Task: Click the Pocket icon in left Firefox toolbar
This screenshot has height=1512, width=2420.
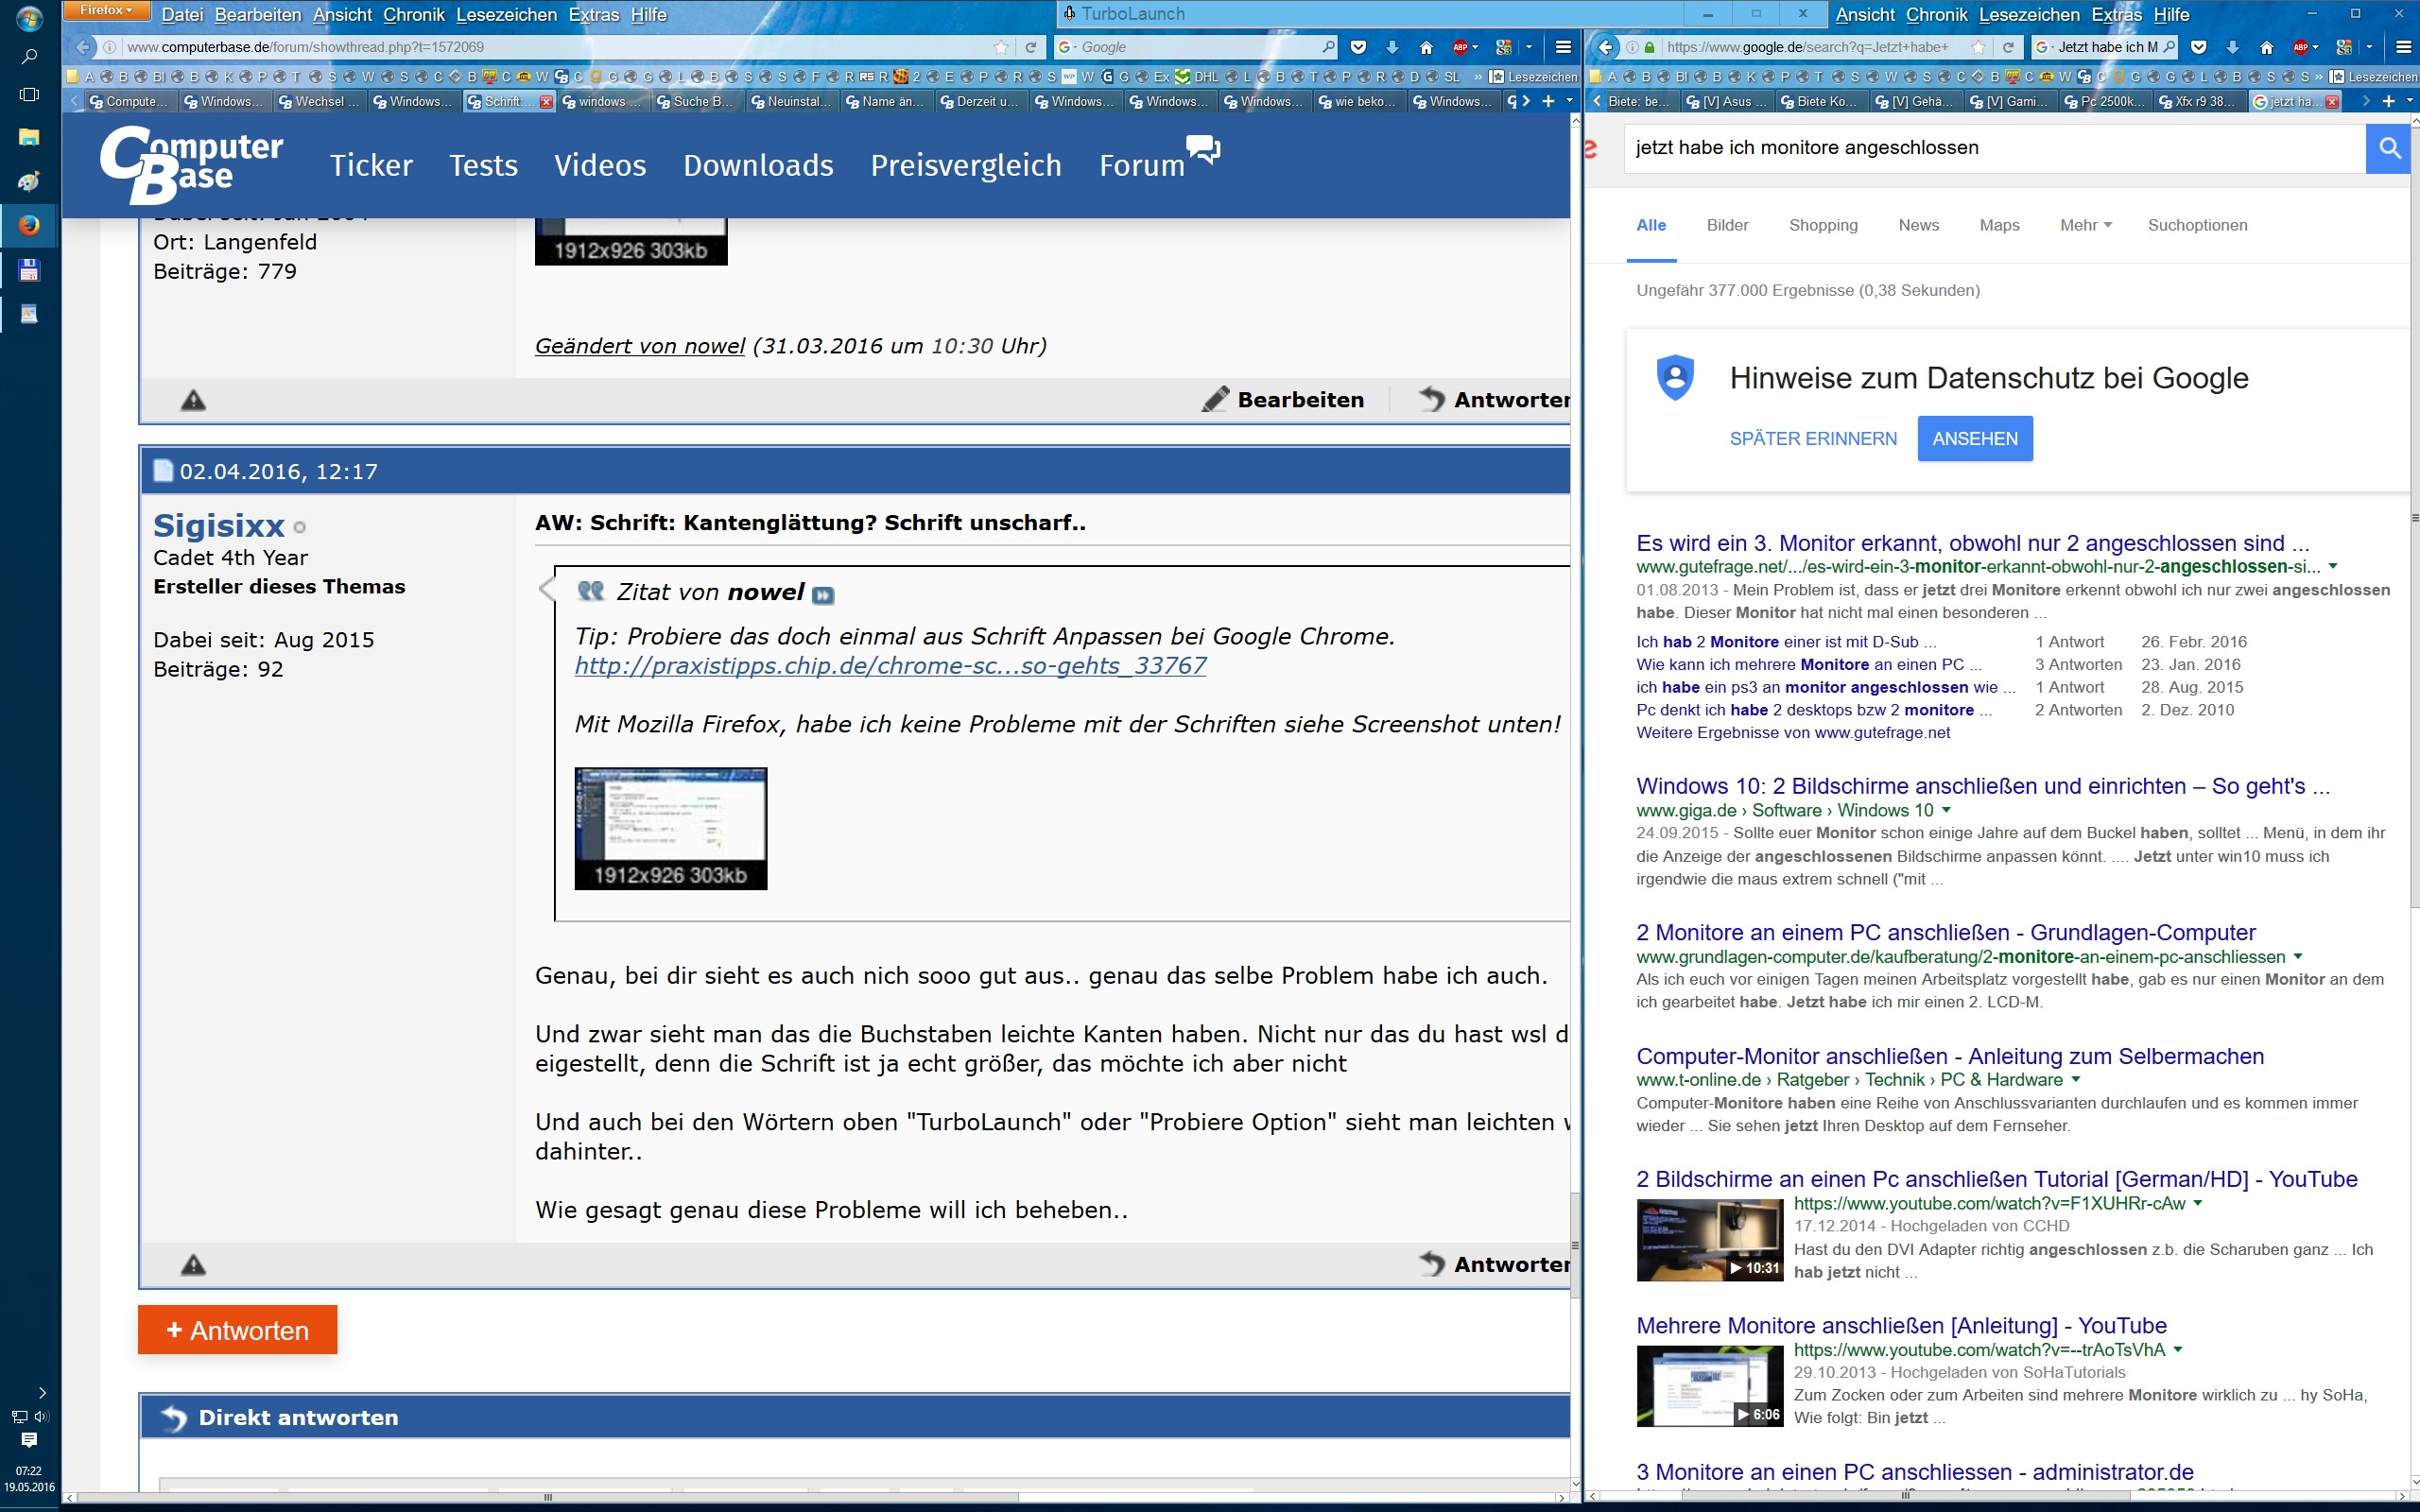Action: pos(1358,47)
